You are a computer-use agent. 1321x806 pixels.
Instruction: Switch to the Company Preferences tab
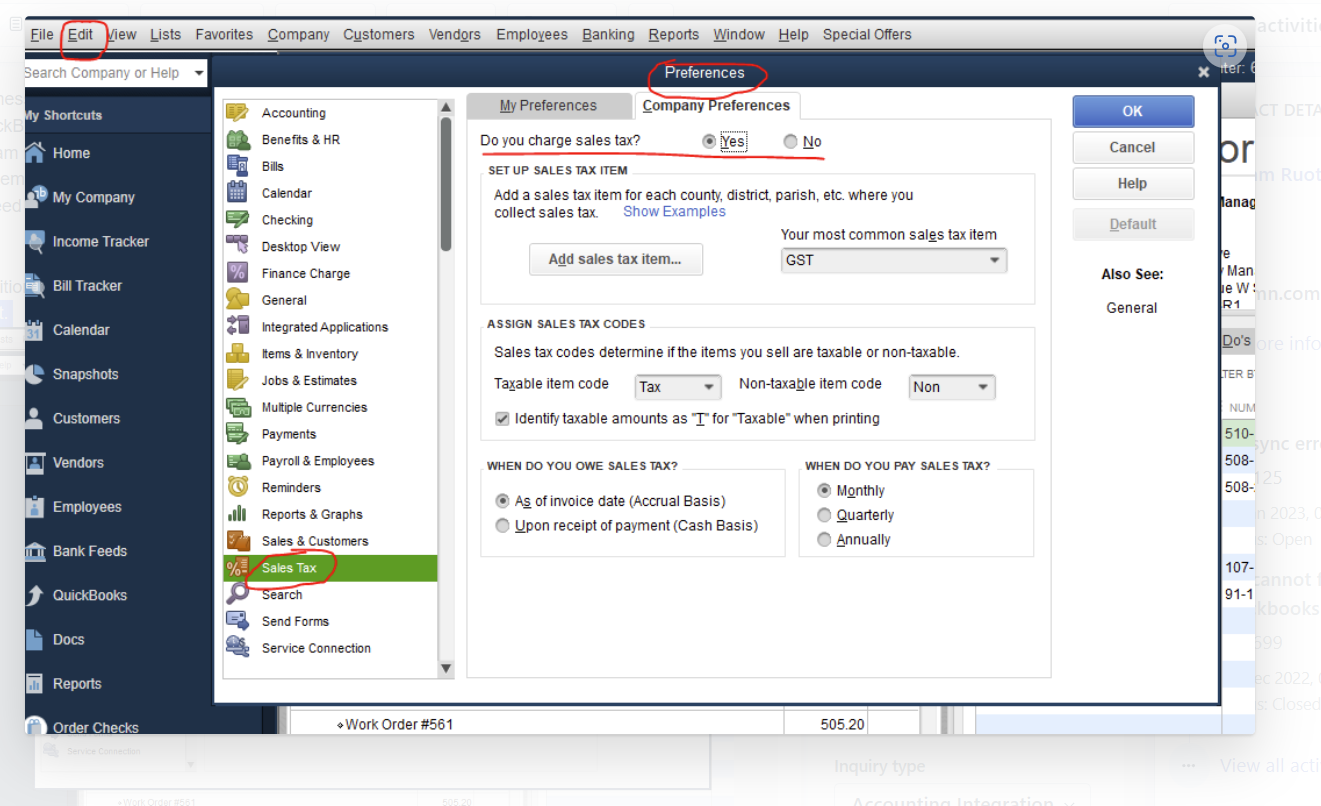coord(716,105)
